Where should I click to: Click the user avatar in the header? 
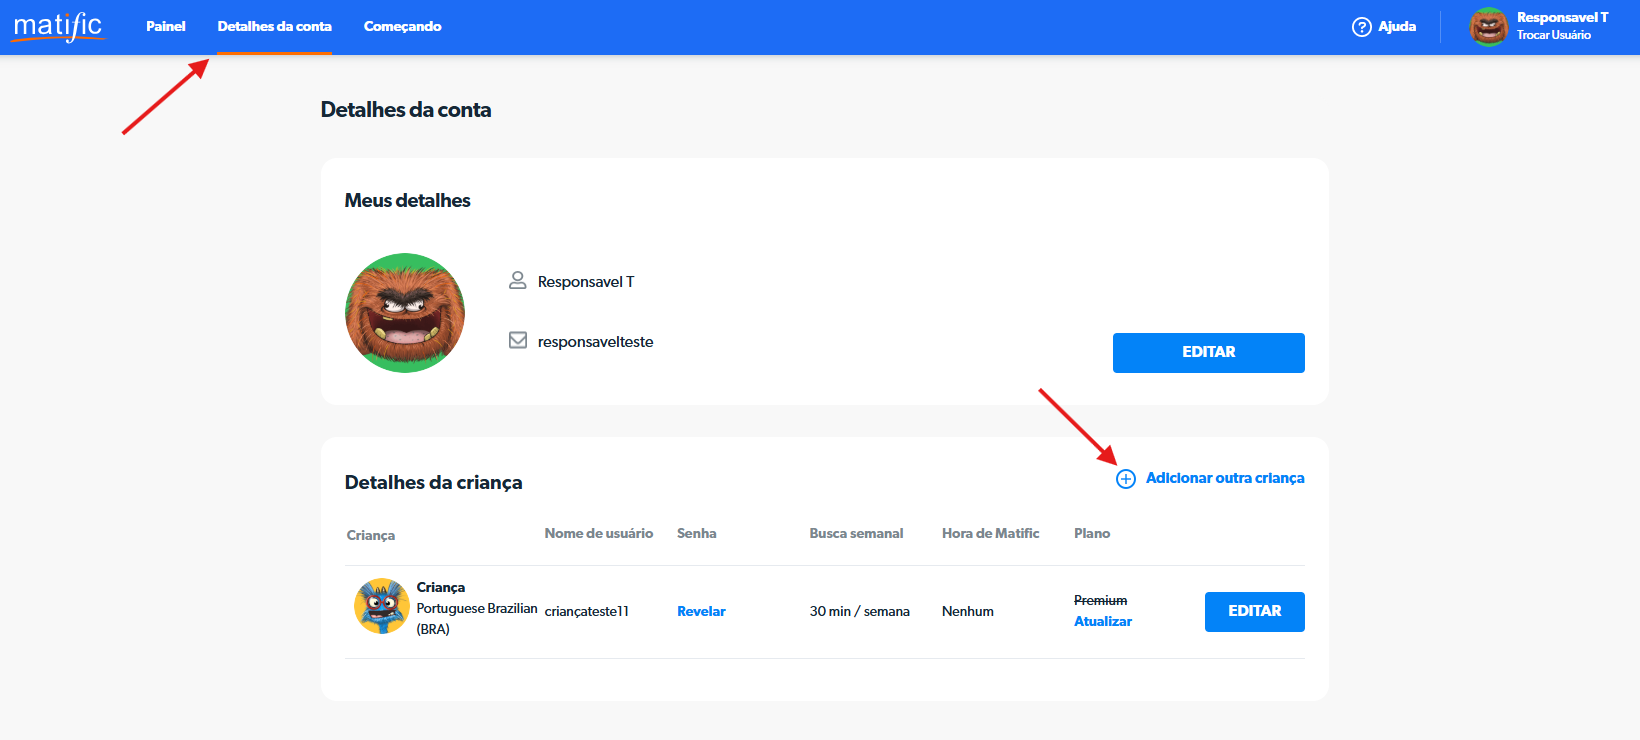coord(1488,27)
